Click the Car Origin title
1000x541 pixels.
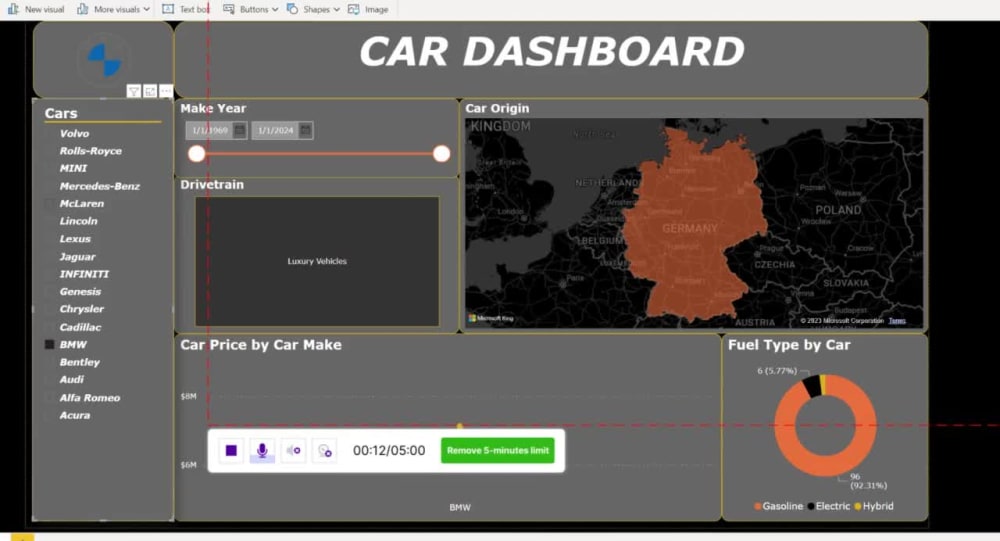tap(497, 108)
